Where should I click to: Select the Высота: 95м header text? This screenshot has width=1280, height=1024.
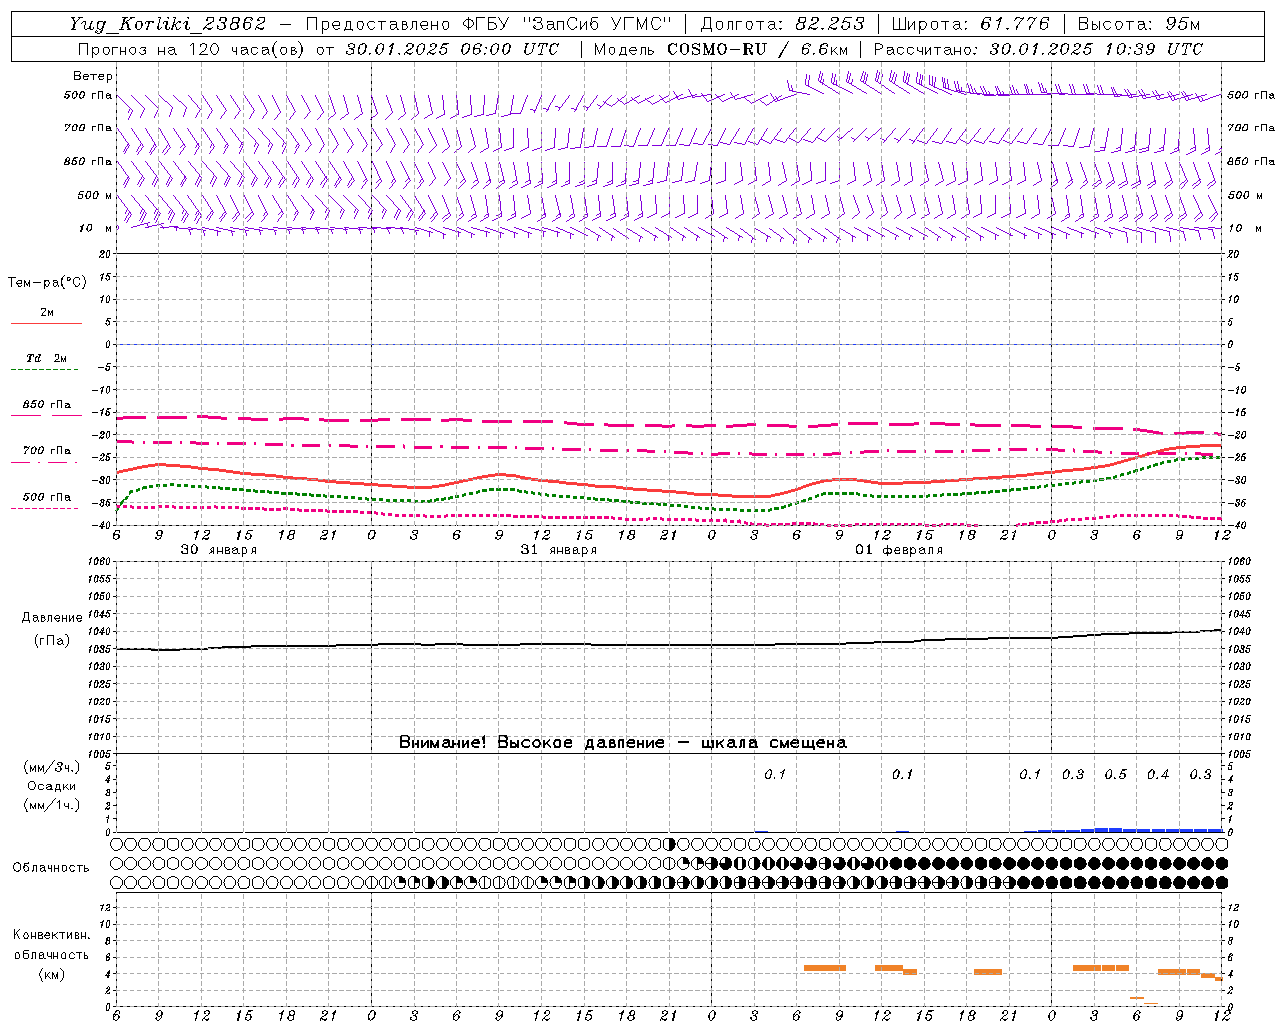click(x=1139, y=24)
